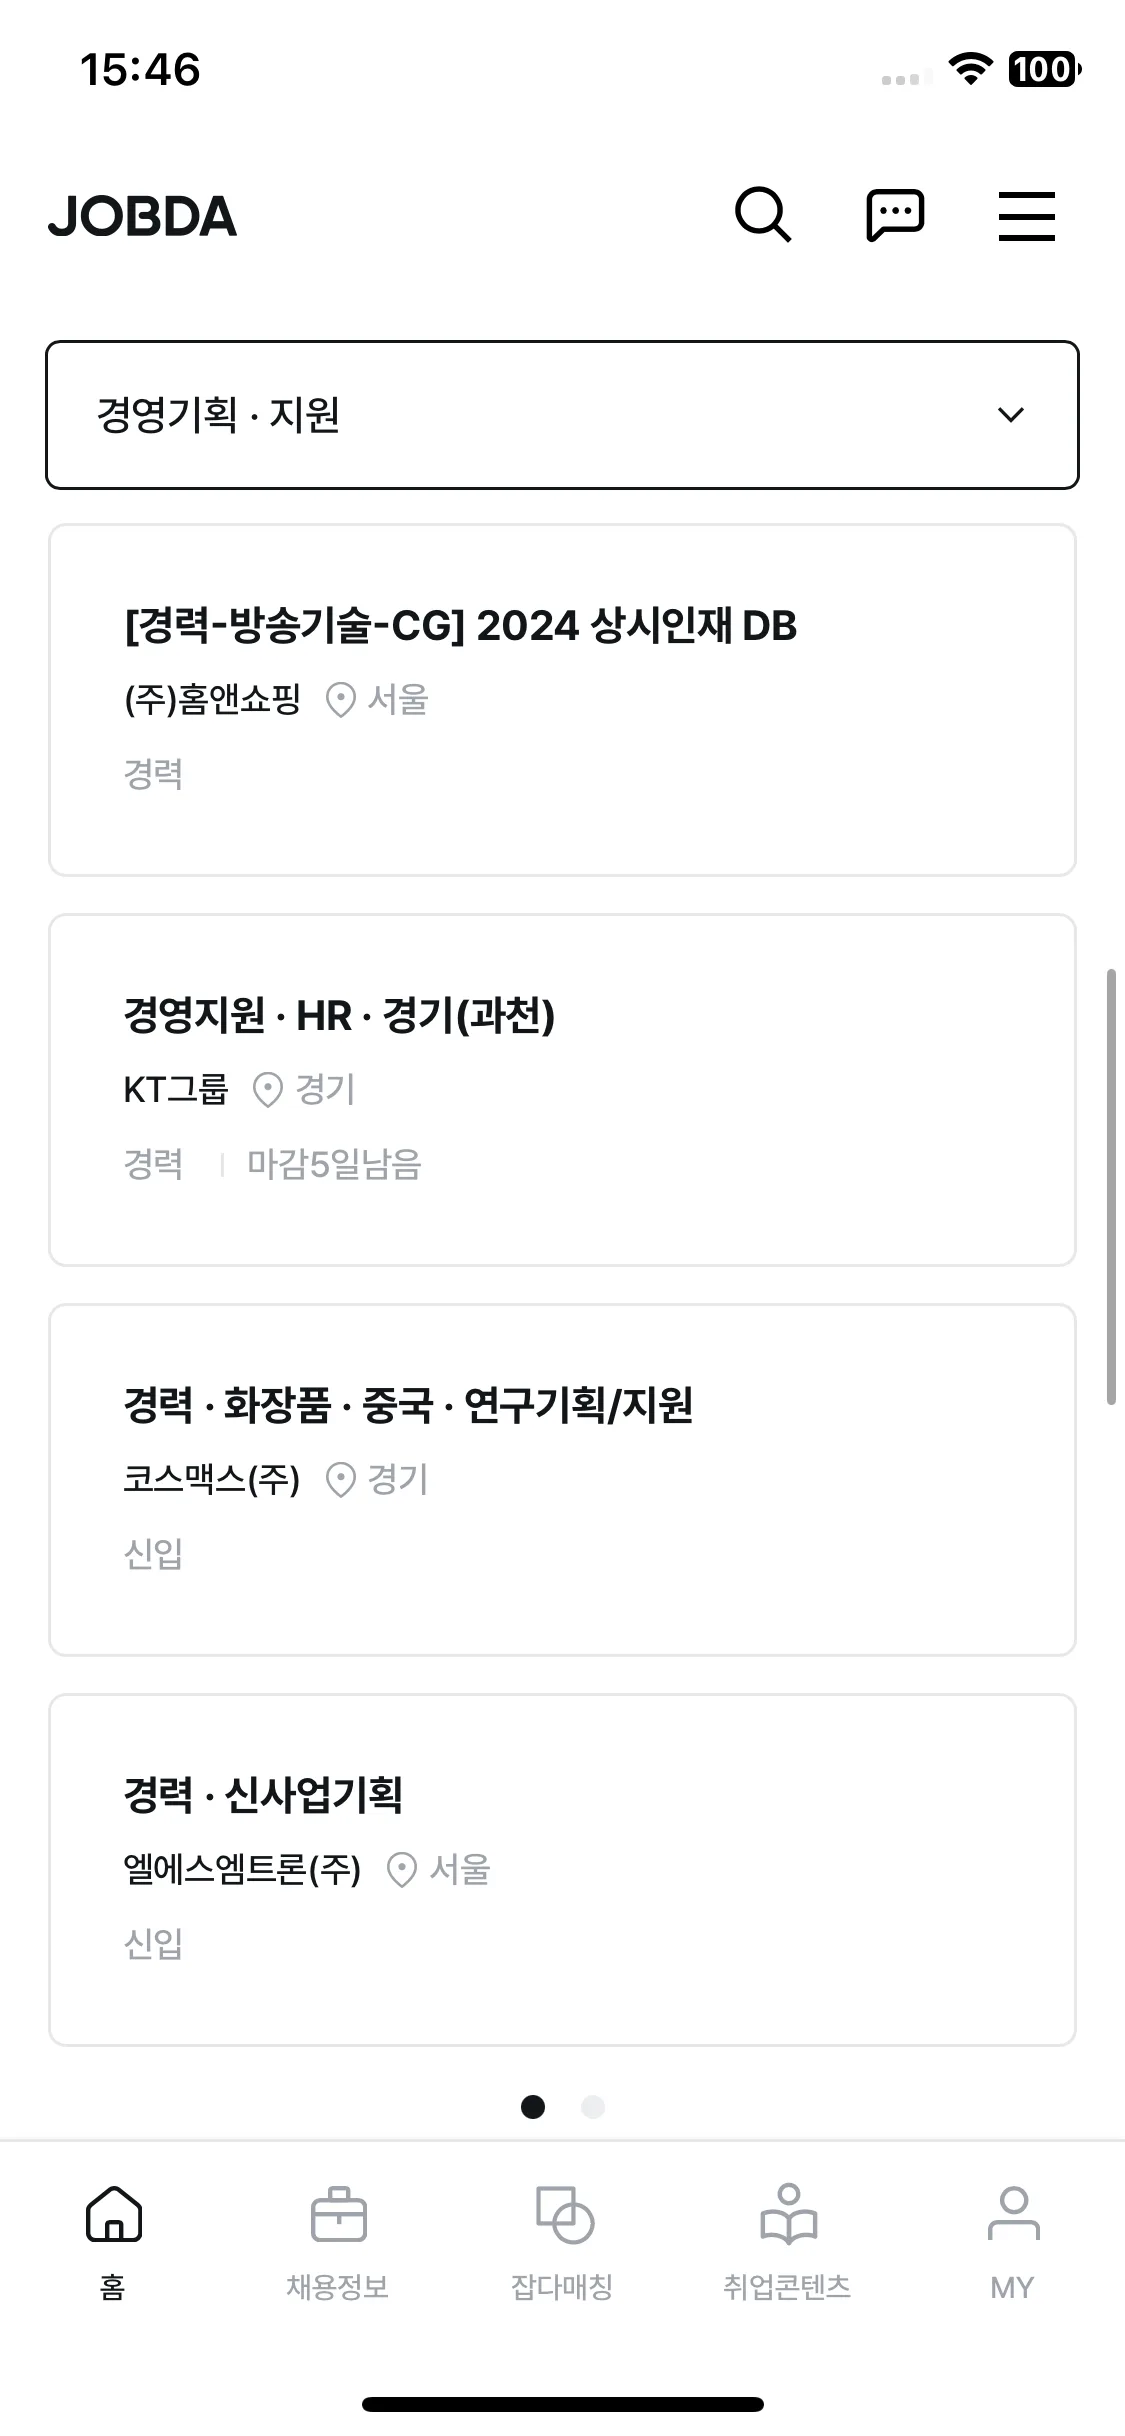Select the second carousel page dot
The width and height of the screenshot is (1125, 2436).
pyautogui.click(x=593, y=2107)
